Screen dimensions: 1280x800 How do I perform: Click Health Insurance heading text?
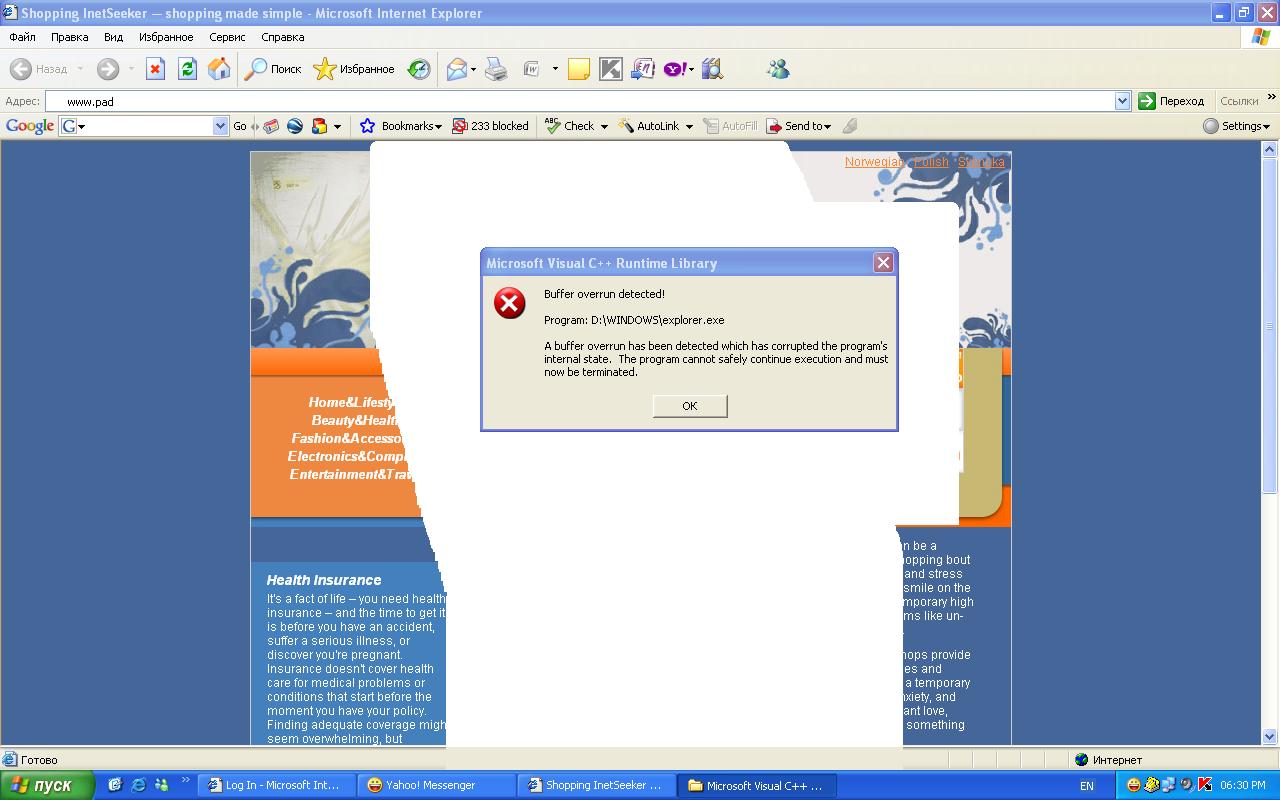[x=324, y=580]
